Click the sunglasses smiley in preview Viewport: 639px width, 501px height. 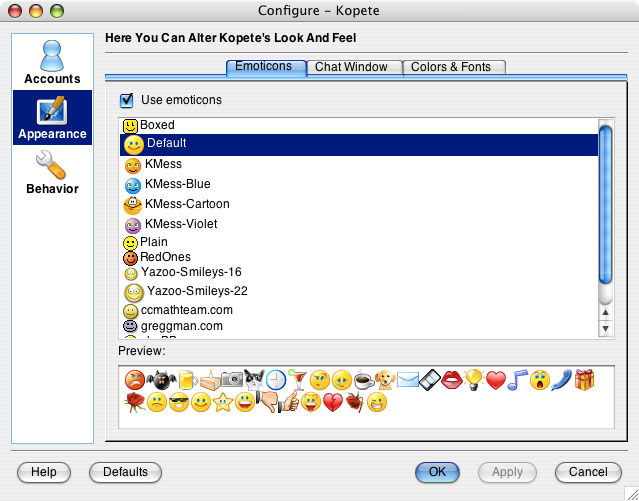pos(179,402)
